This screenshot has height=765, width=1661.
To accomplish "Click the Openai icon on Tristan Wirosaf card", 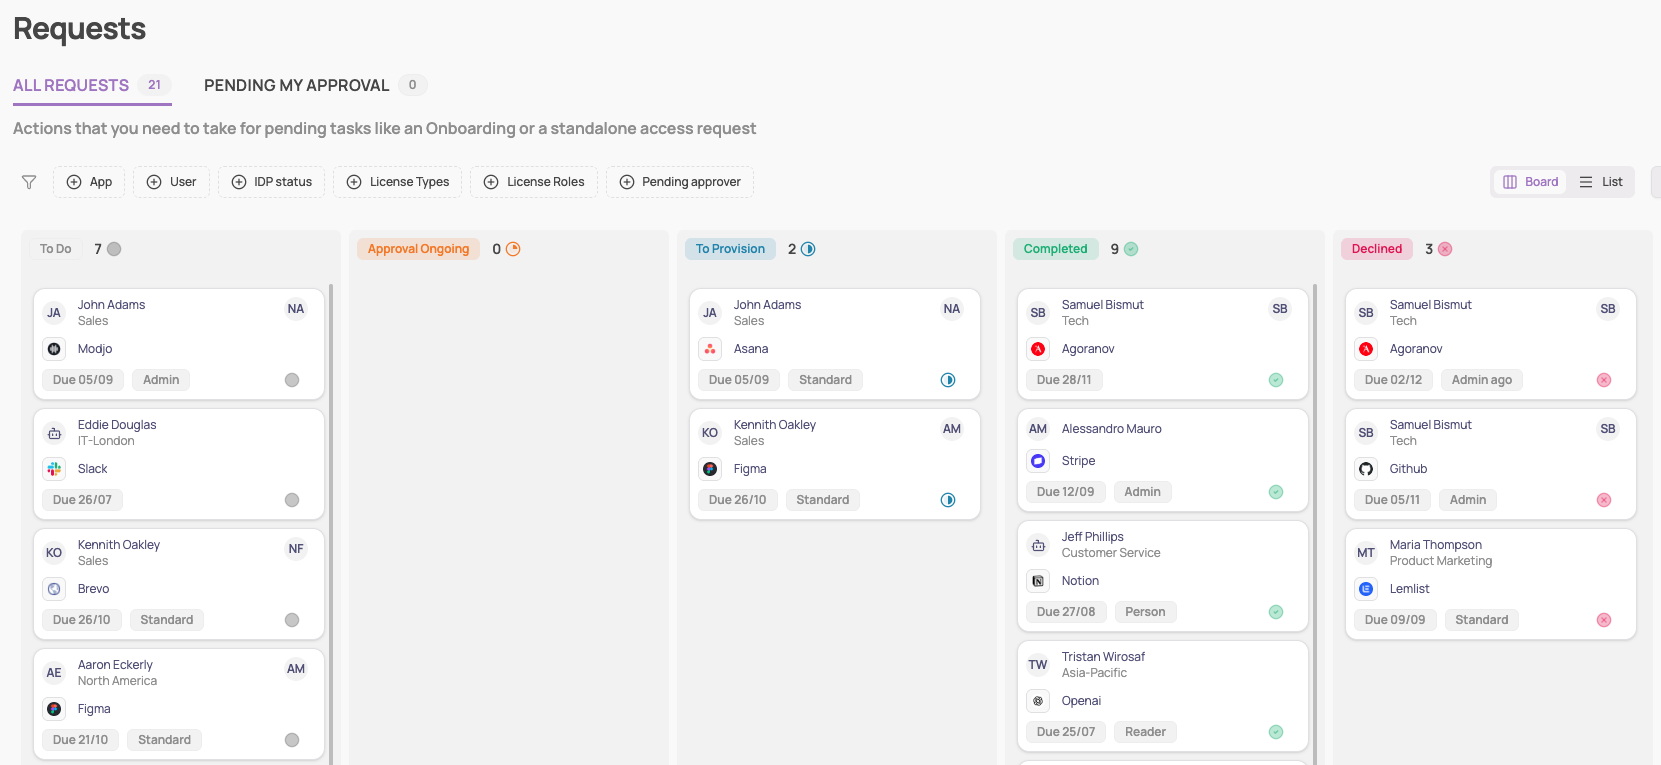I will [1038, 701].
